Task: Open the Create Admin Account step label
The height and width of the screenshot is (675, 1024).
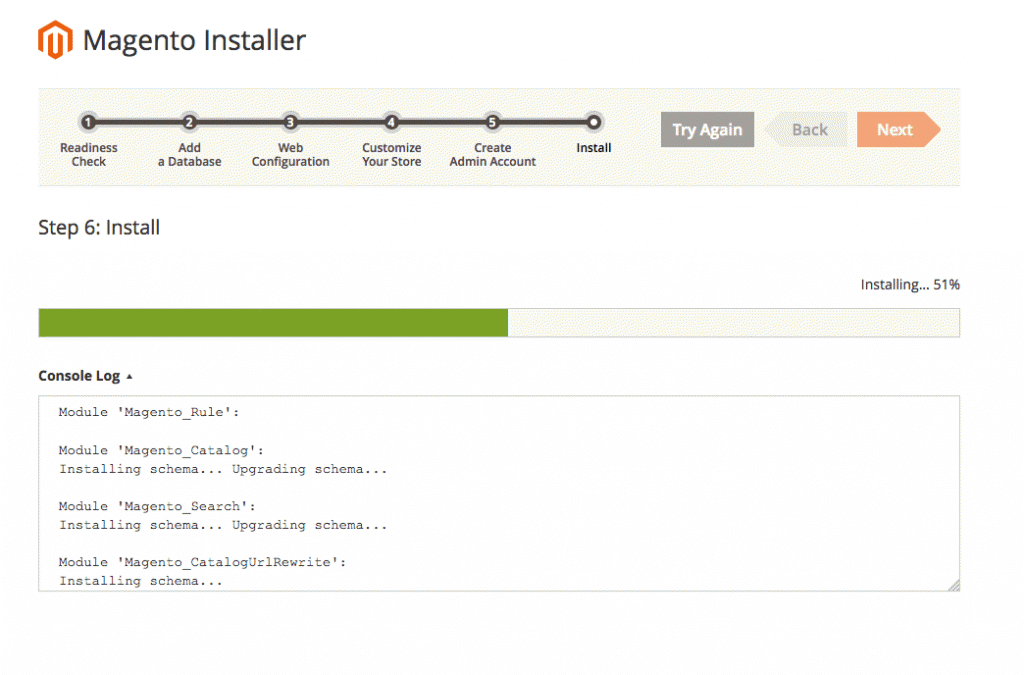Action: tap(492, 155)
